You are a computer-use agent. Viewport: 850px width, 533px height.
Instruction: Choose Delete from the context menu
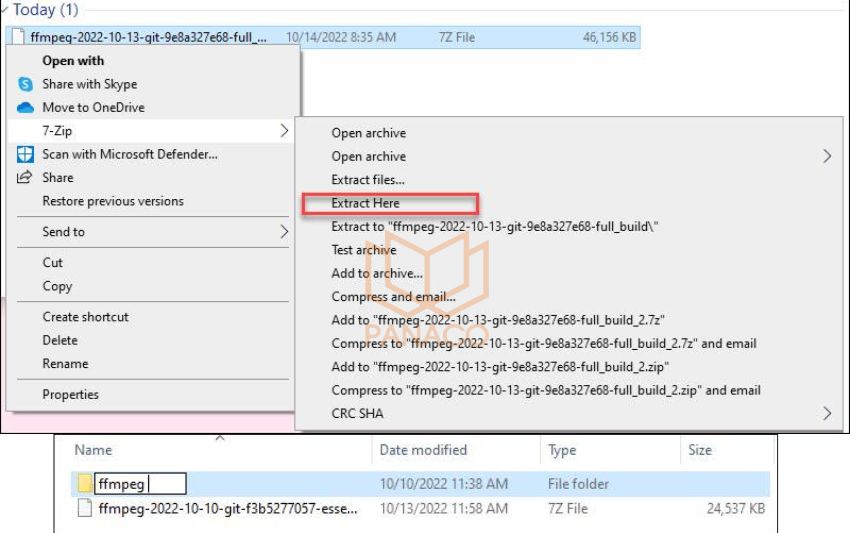(60, 340)
